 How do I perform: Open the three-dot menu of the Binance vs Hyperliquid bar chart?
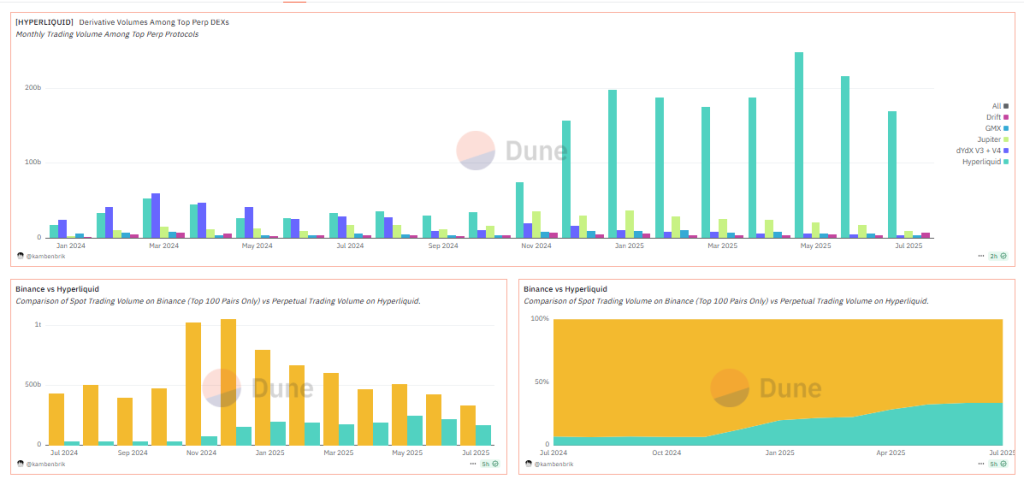pos(473,464)
